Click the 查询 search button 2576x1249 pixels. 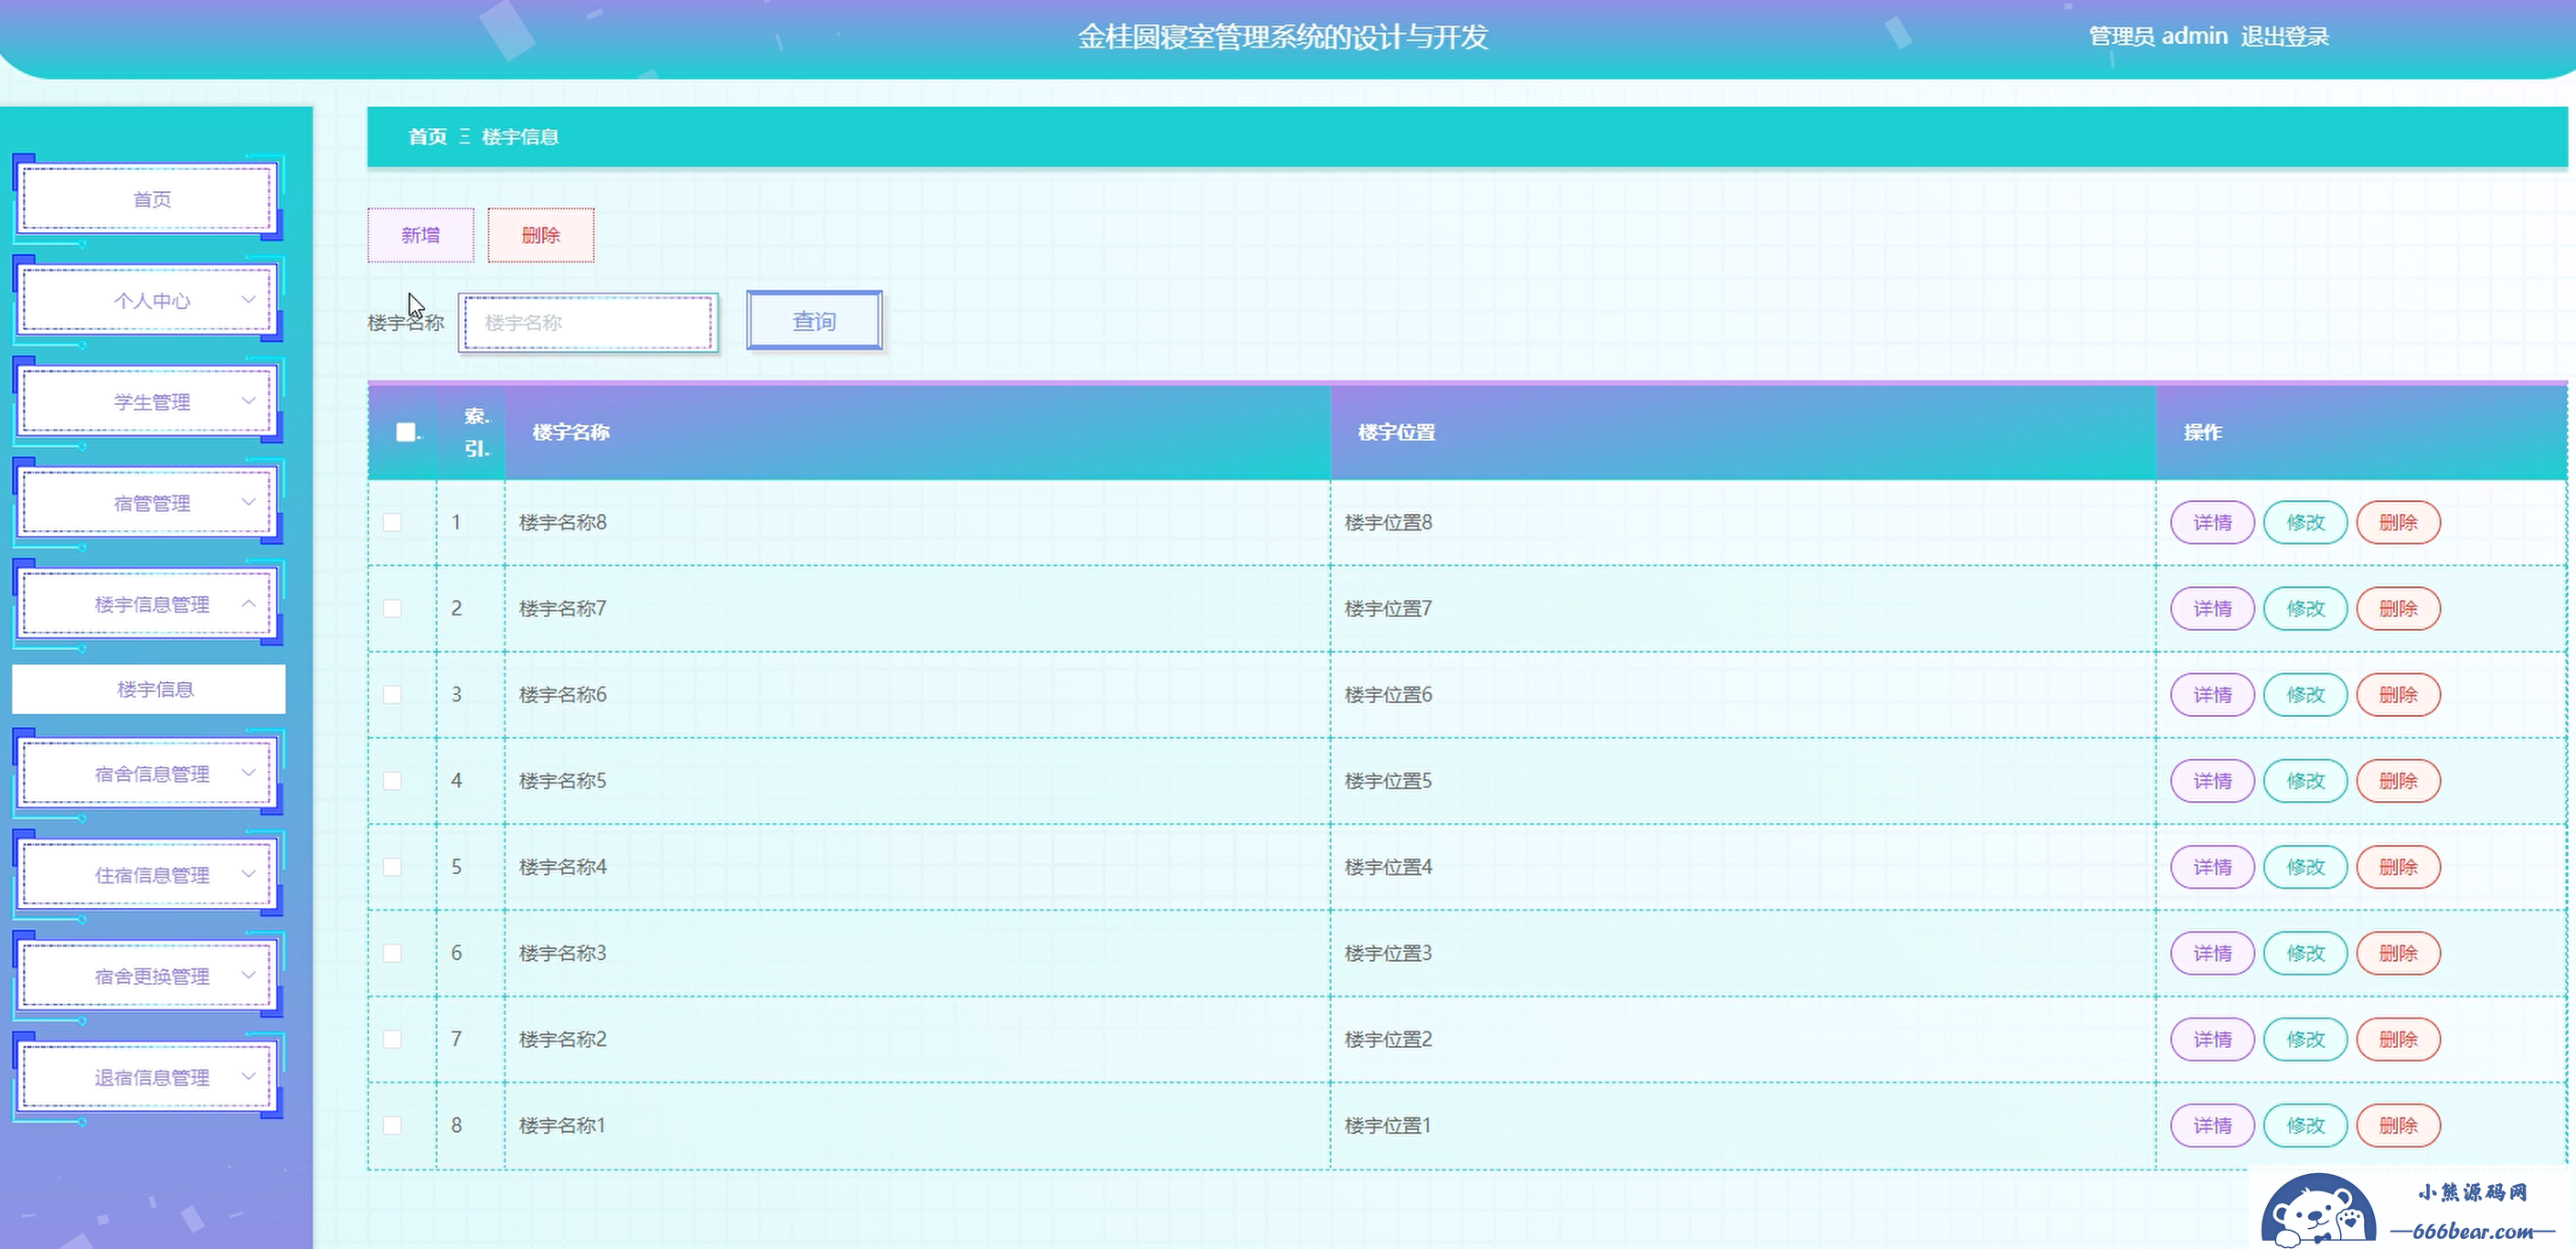[x=815, y=321]
